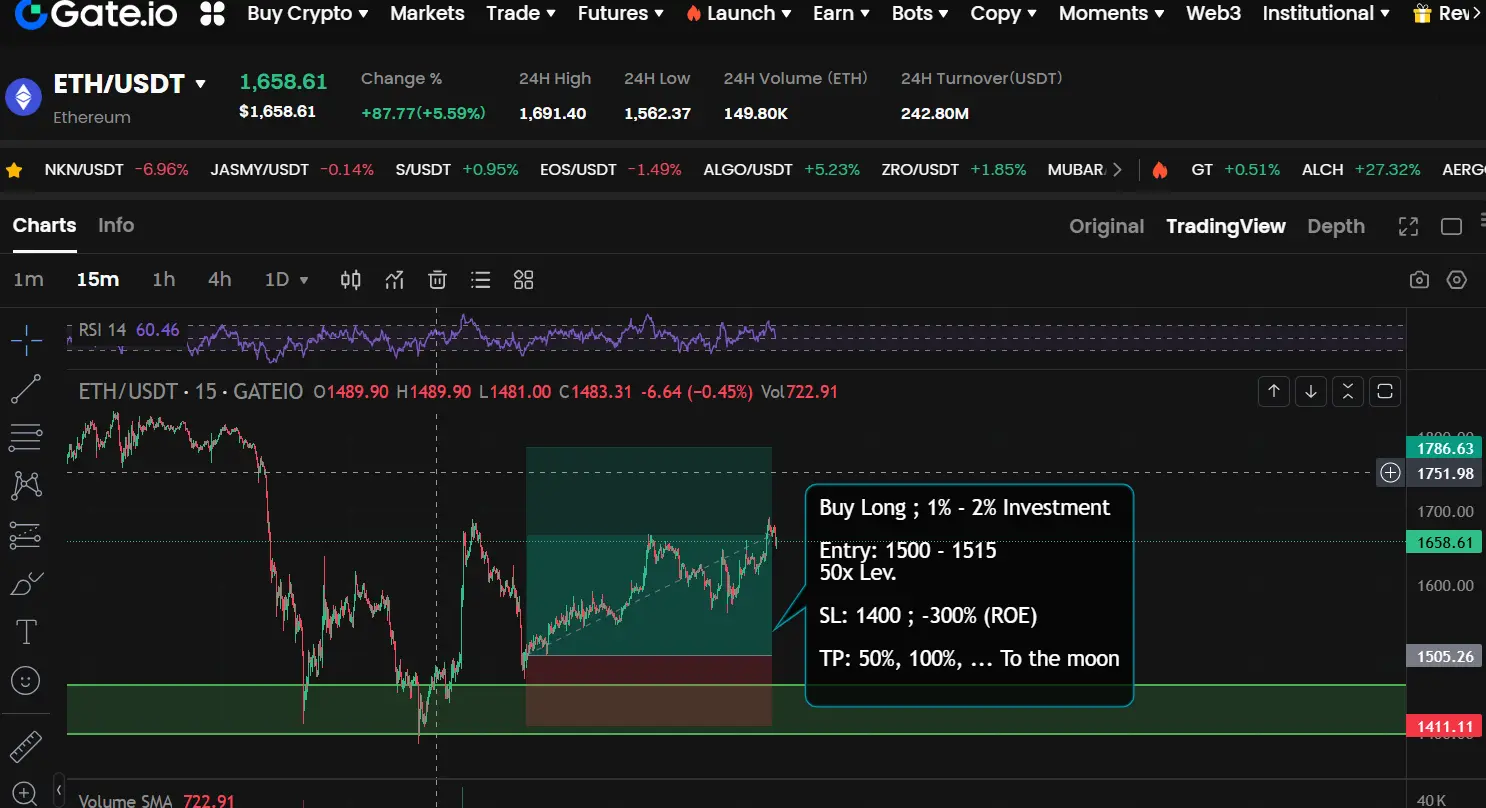The width and height of the screenshot is (1486, 808).
Task: Select the ruler measure tool
Action: point(26,747)
